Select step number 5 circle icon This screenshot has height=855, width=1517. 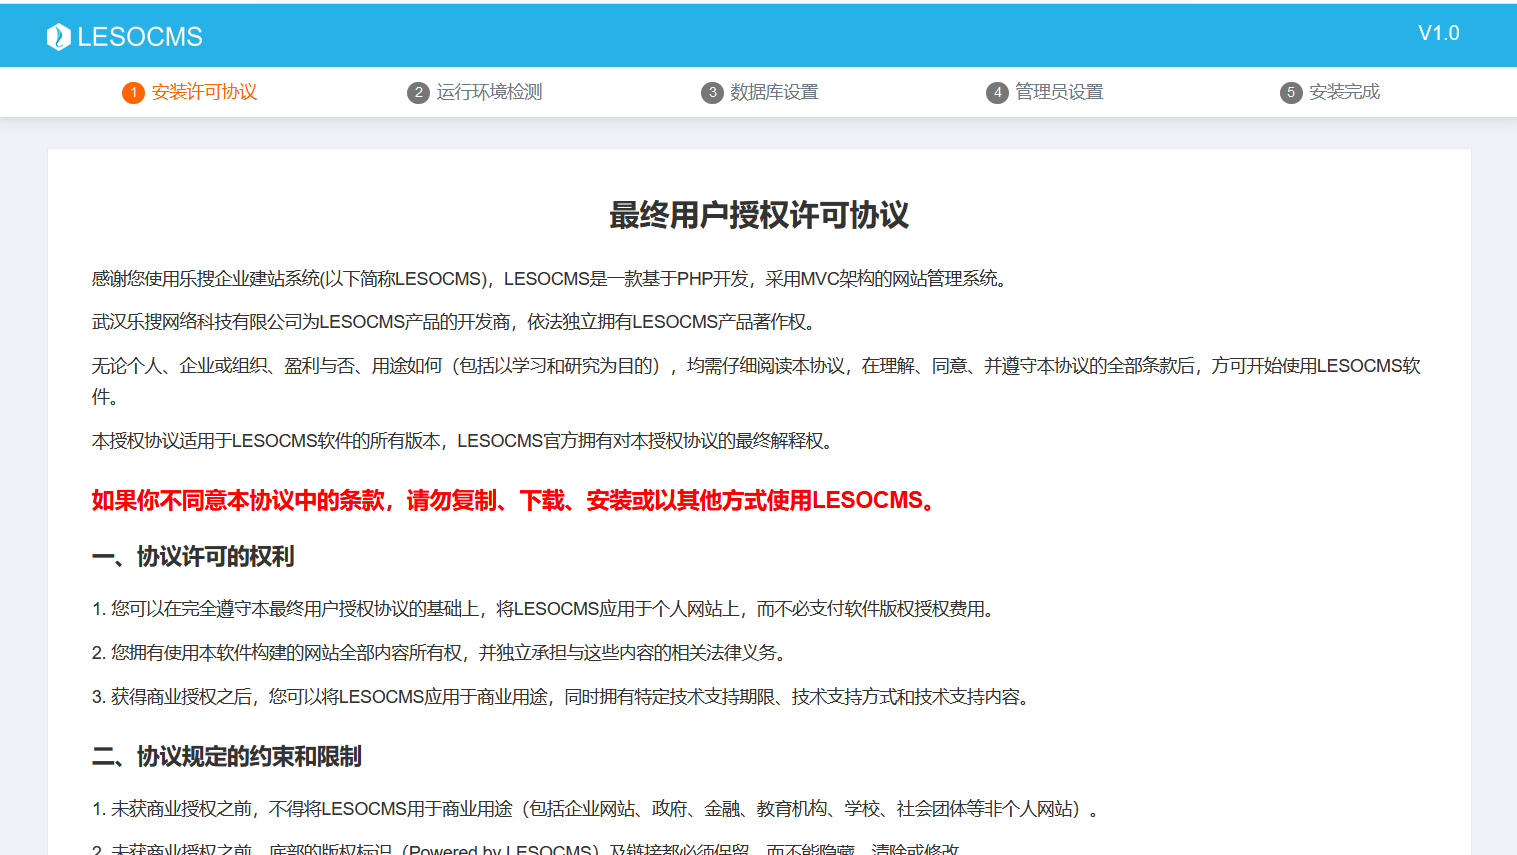1291,93
